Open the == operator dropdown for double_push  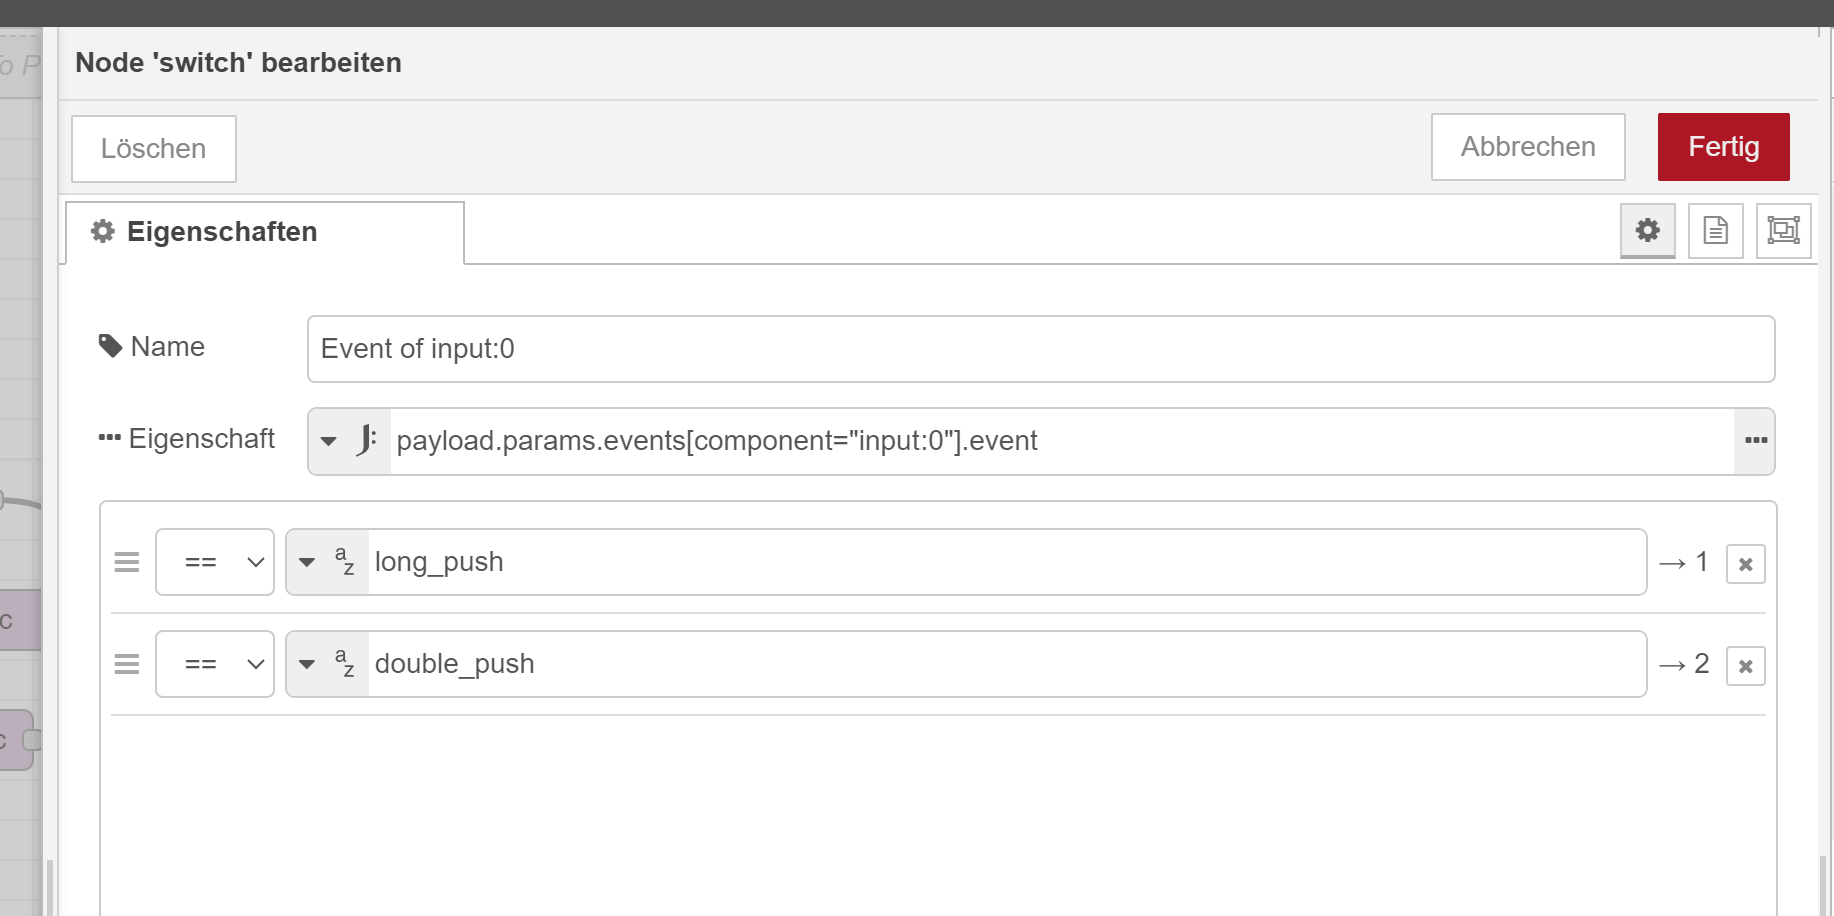(215, 664)
